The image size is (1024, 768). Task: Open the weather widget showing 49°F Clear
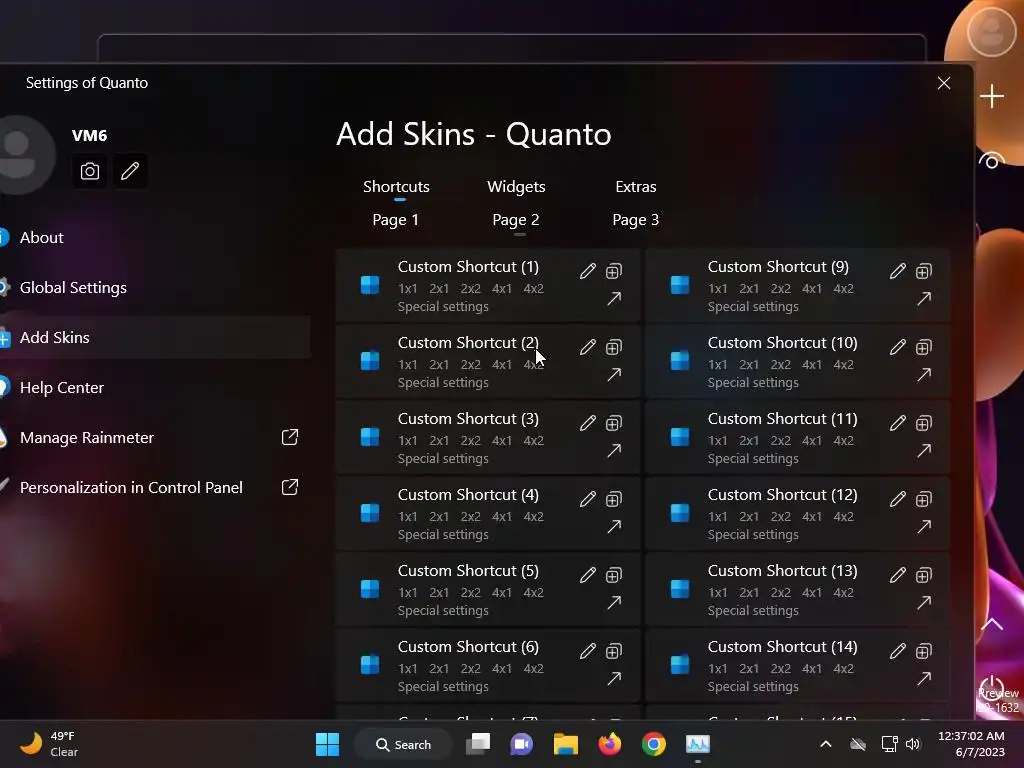(49, 744)
